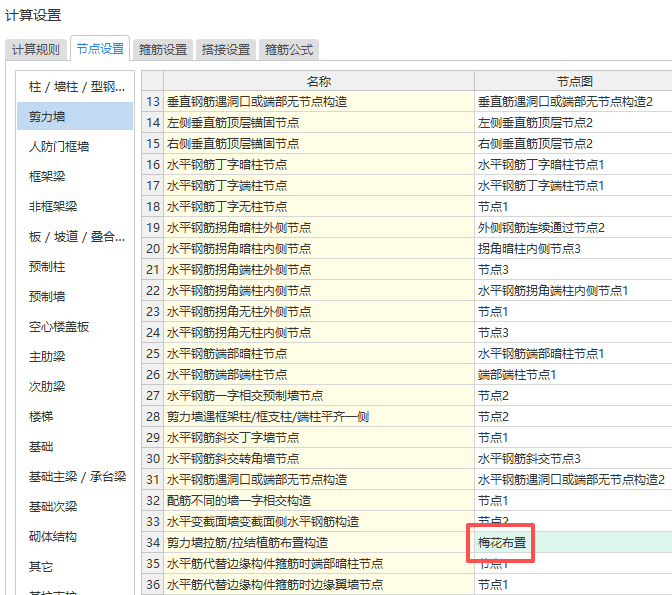The image size is (672, 595).
Task: Select row 14 左侧垂直筋顶层锚固节点
Action: [x=319, y=123]
